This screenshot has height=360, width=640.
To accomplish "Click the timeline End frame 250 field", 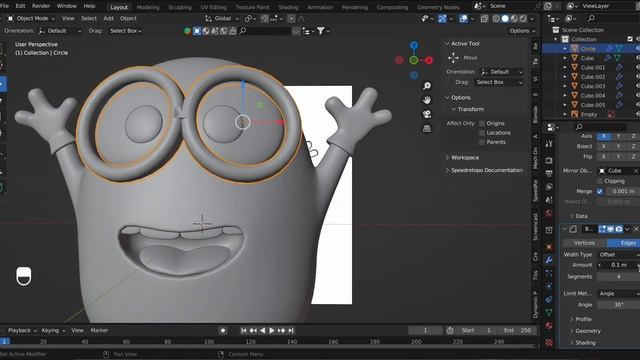I will click(x=517, y=330).
